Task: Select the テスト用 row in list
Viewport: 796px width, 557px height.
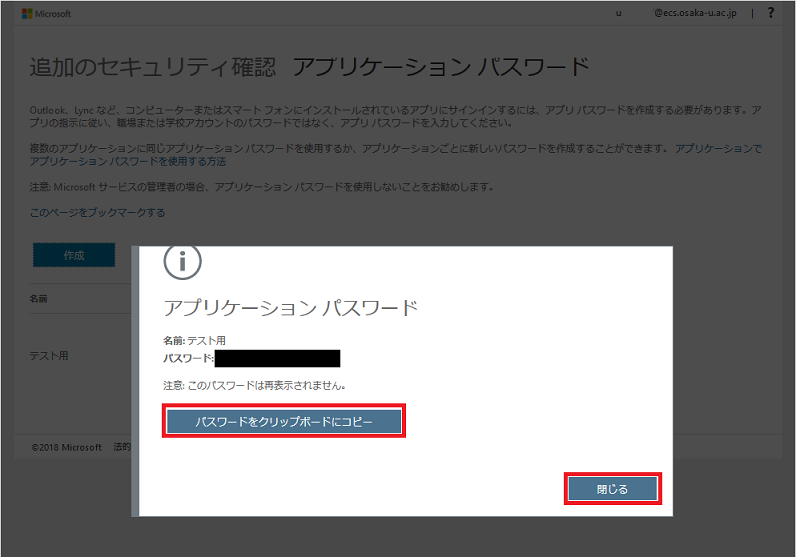Action: [x=49, y=356]
